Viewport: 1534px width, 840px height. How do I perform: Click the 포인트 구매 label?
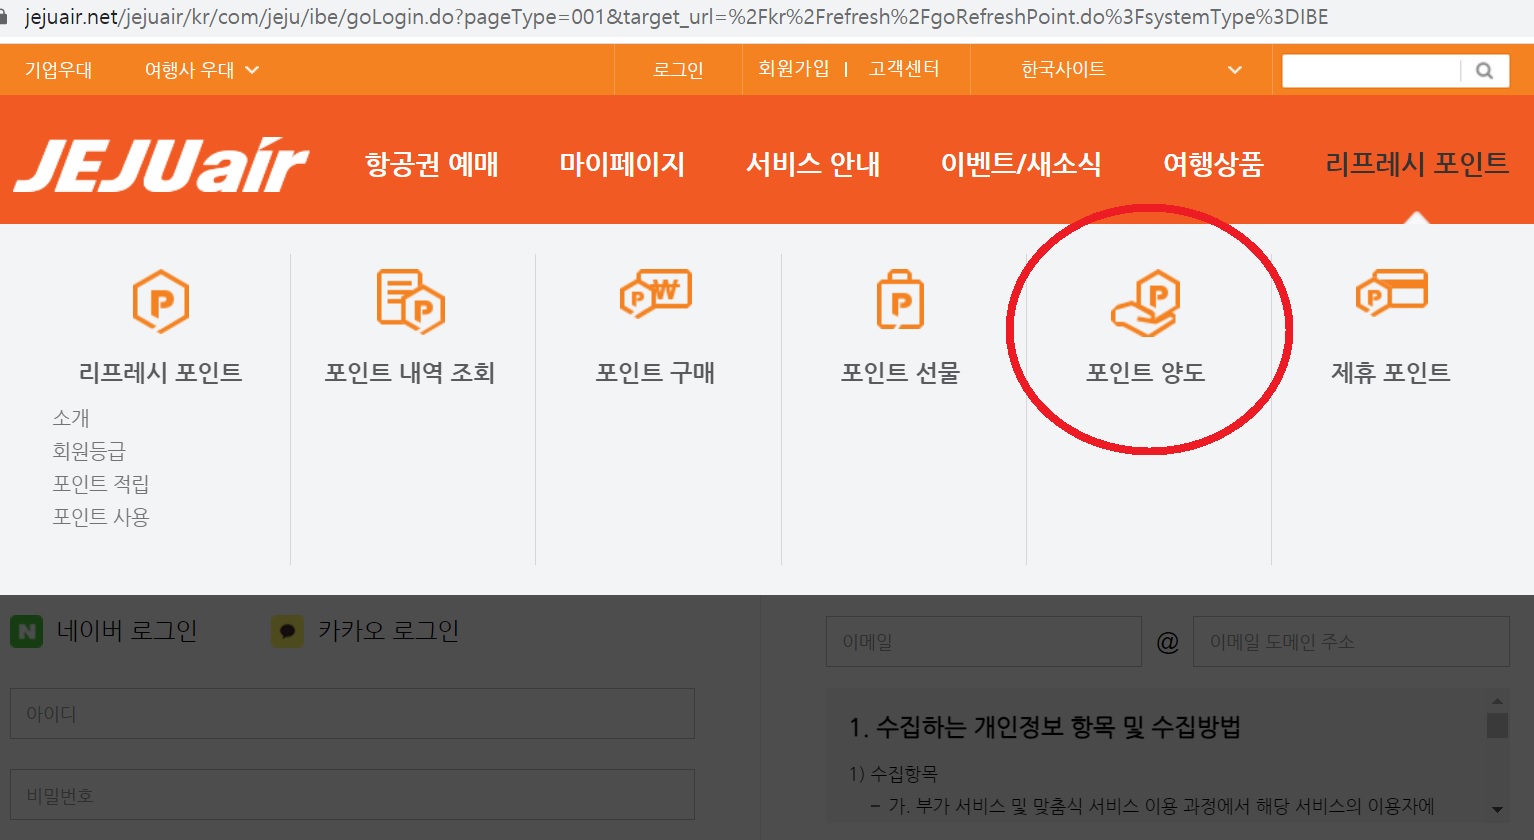pos(655,373)
